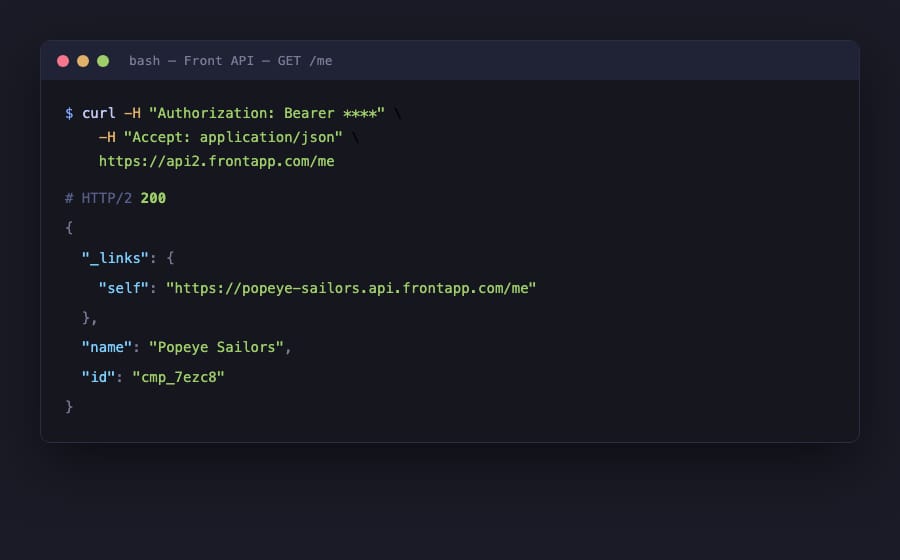Click the '$' shell prompt symbol
Screen dimensions: 900x560
click(69, 113)
